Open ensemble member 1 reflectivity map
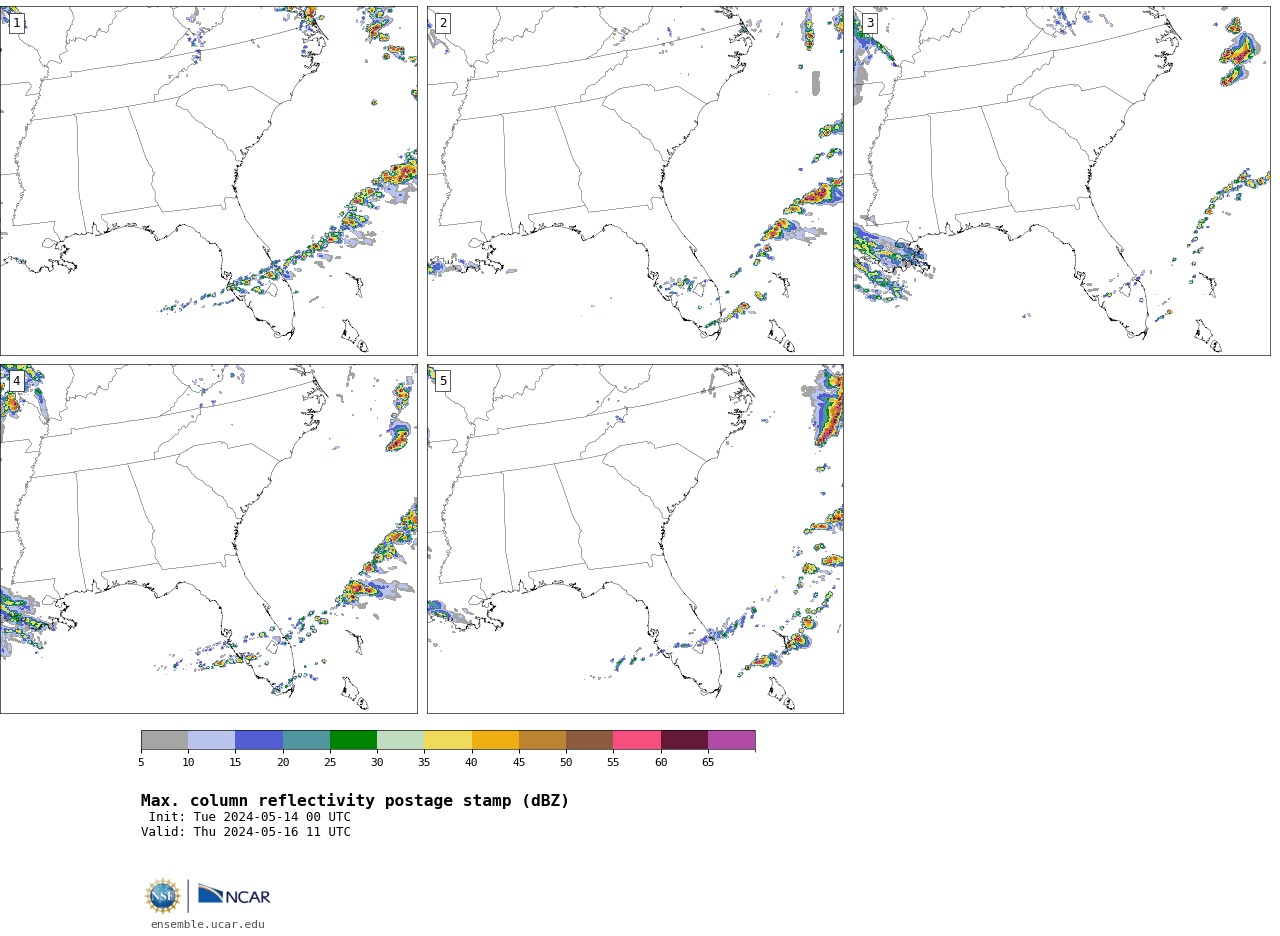Image resolution: width=1280 pixels, height=936 pixels. tap(208, 181)
